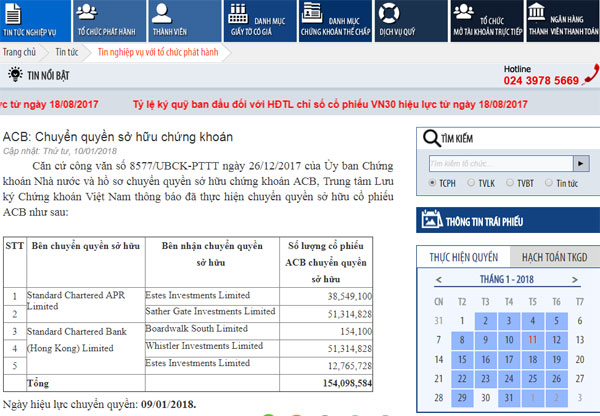The width and height of the screenshot is (600, 416).
Task: Select calendar day 2 of January
Action: (x=486, y=321)
